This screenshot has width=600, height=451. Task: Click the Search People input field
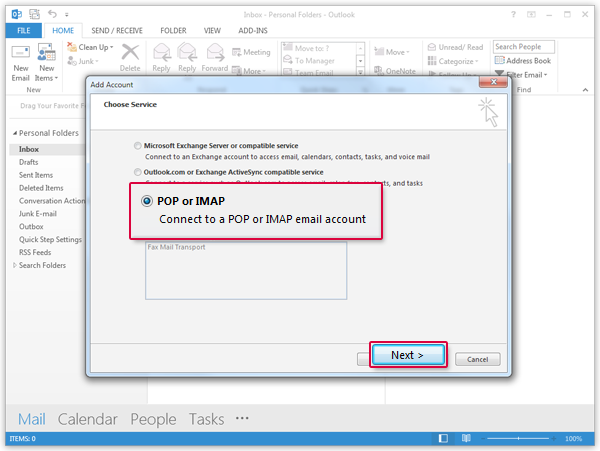[524, 47]
